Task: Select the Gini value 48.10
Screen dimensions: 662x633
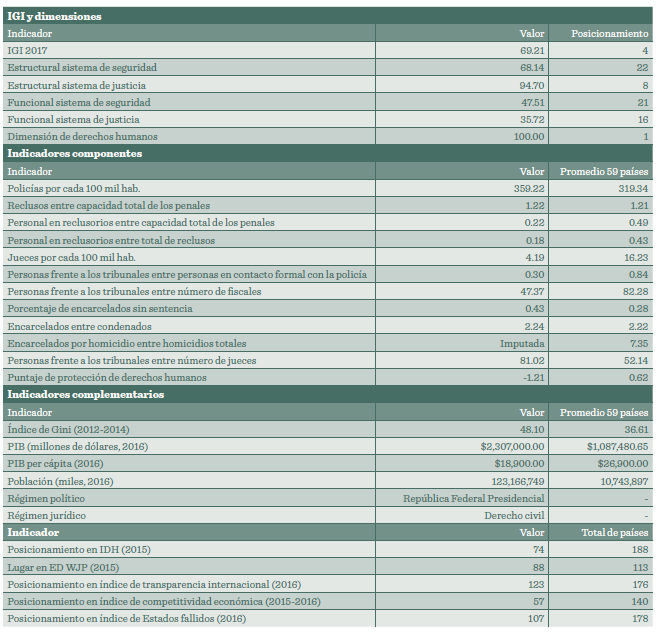Action: [532, 429]
